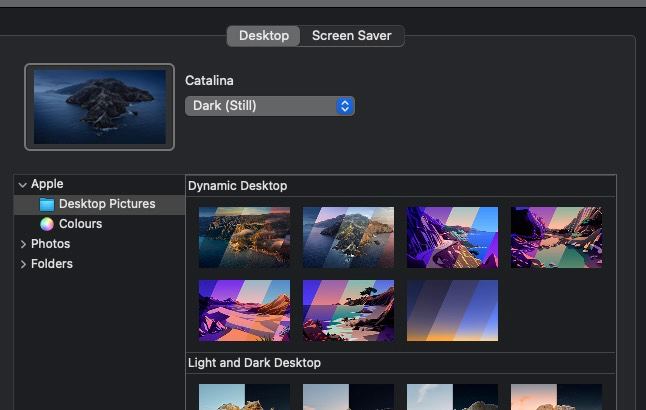Expand the Folders section chevron
646x410 pixels.
[23, 264]
